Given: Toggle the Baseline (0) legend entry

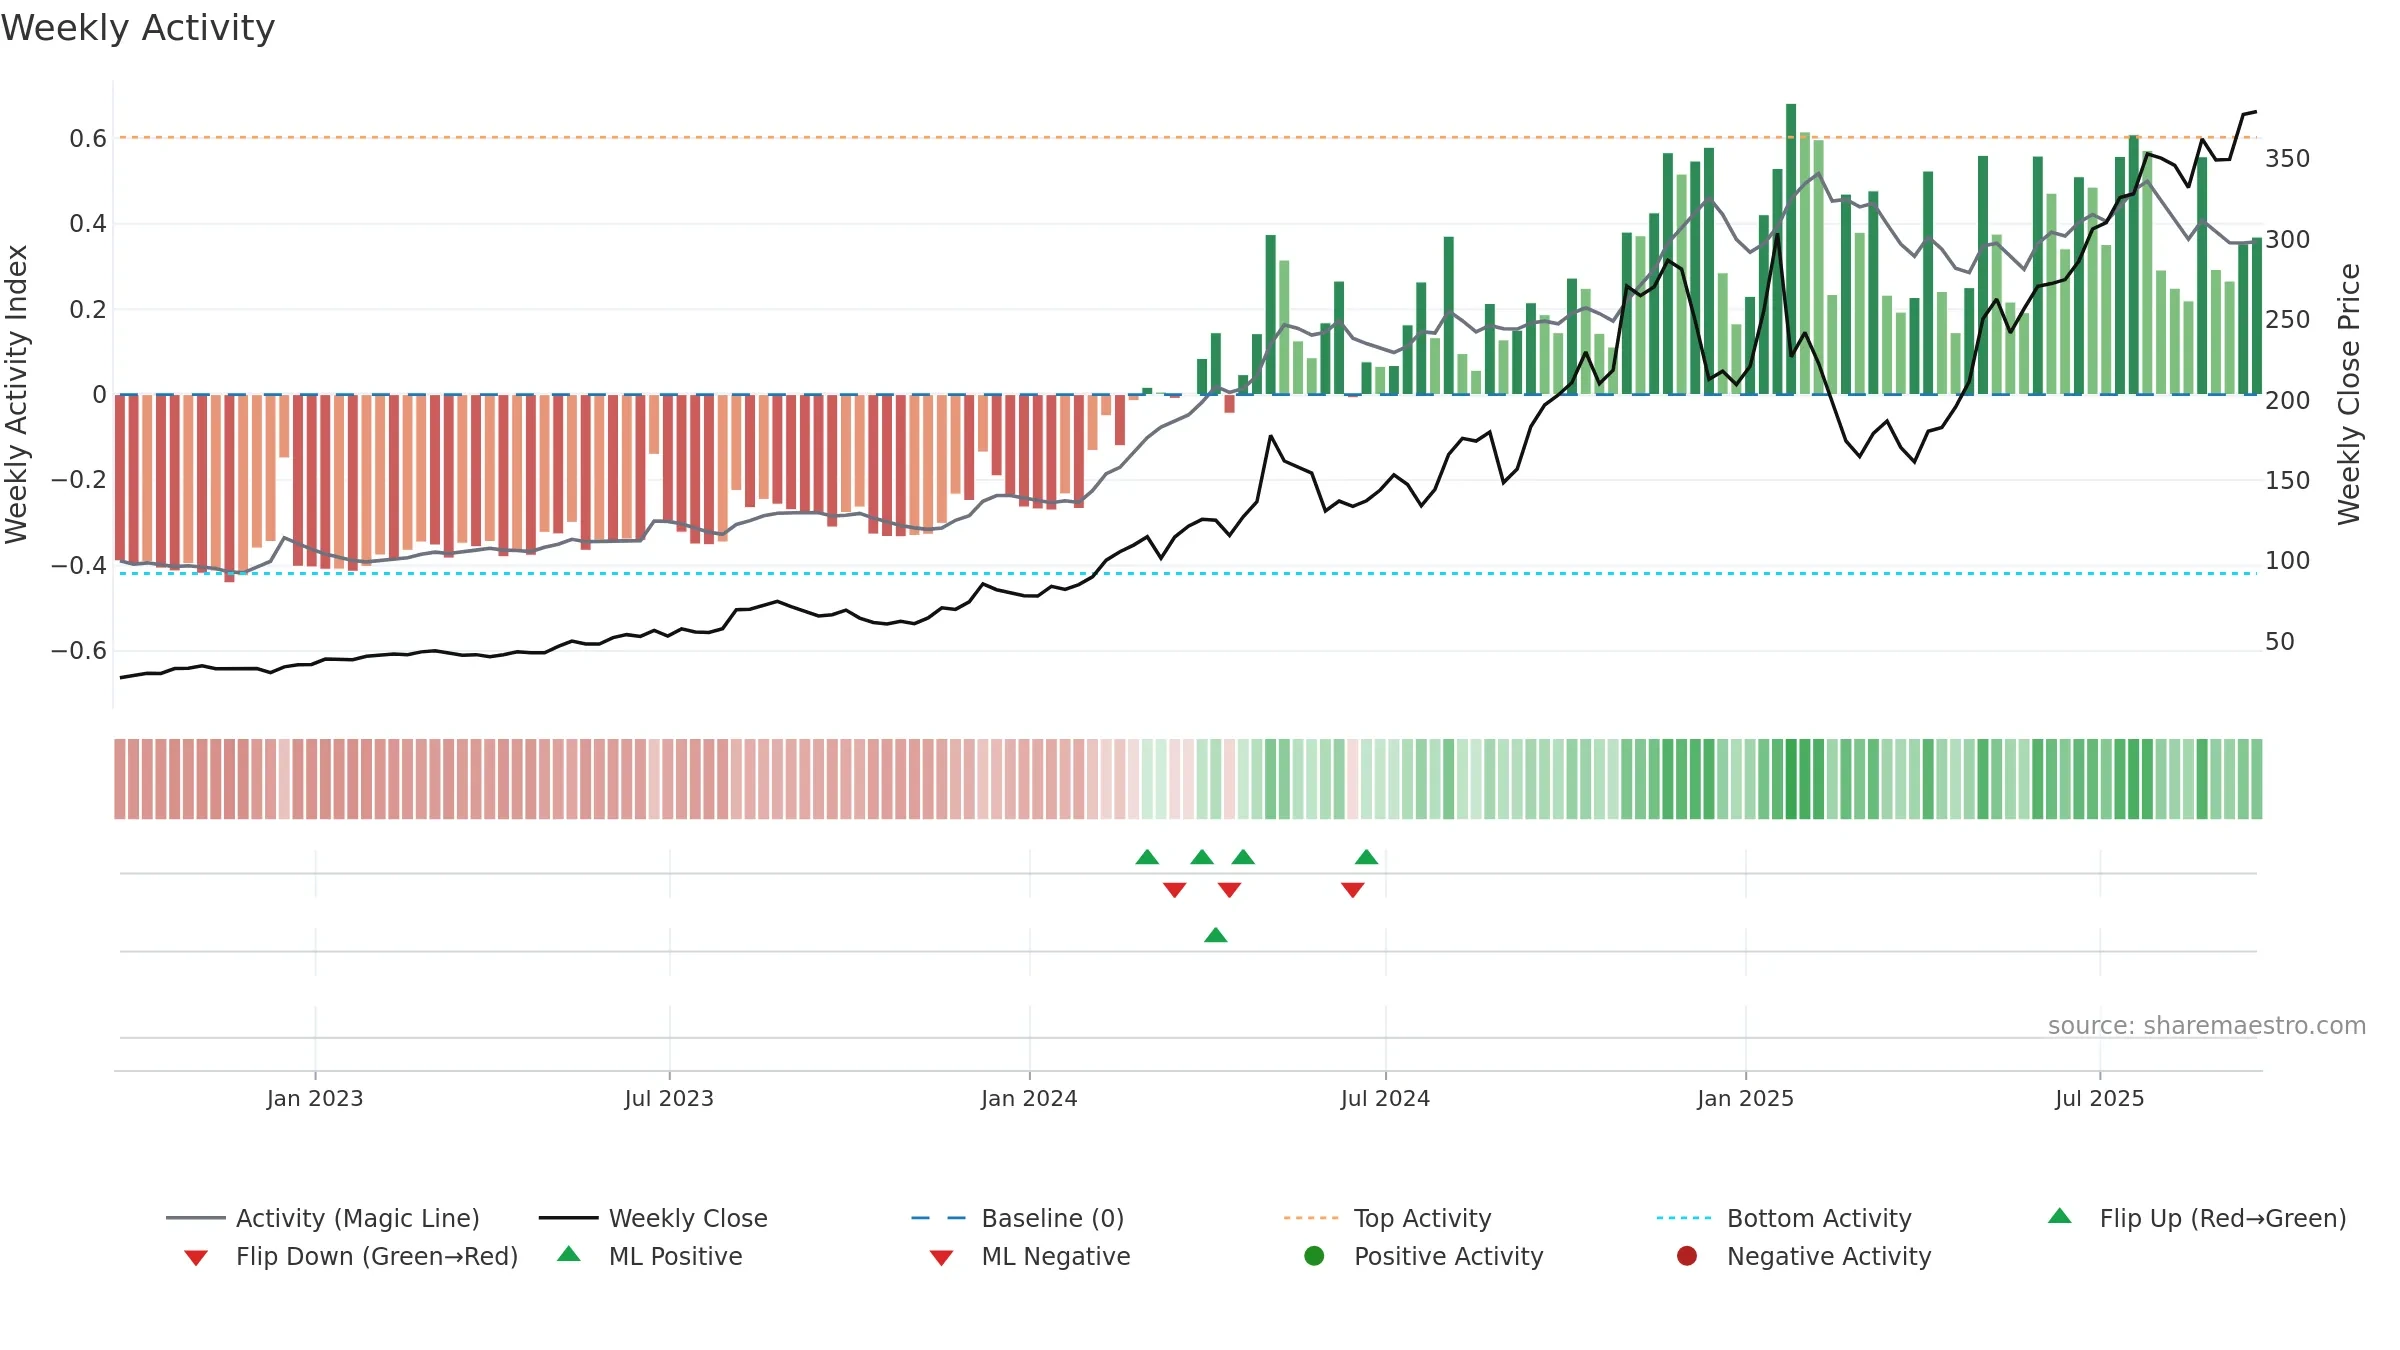Looking at the screenshot, I should point(1018,1218).
